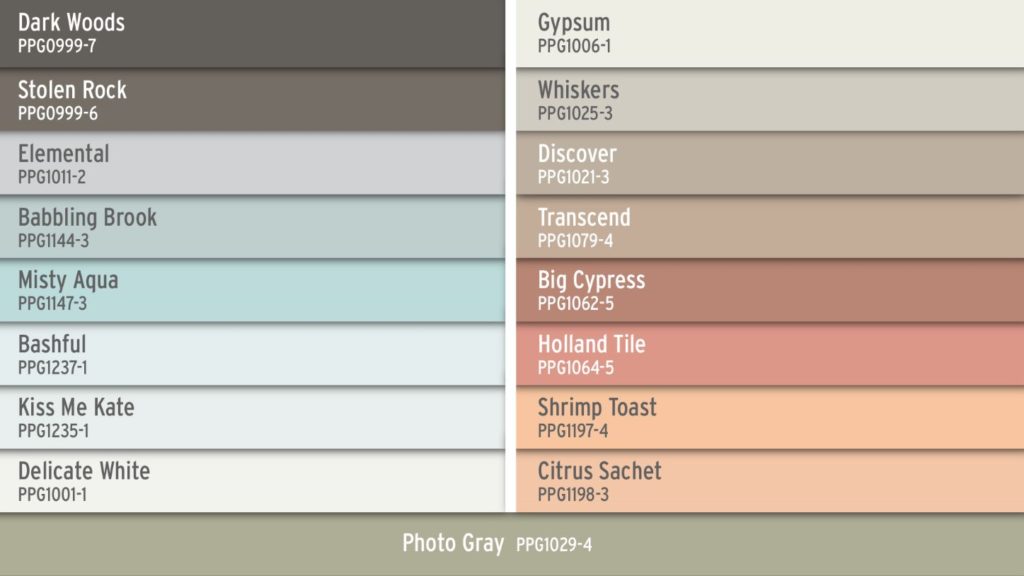Click the PPG1147-3 code under Misty Aqua
This screenshot has height=576, width=1024.
click(52, 304)
